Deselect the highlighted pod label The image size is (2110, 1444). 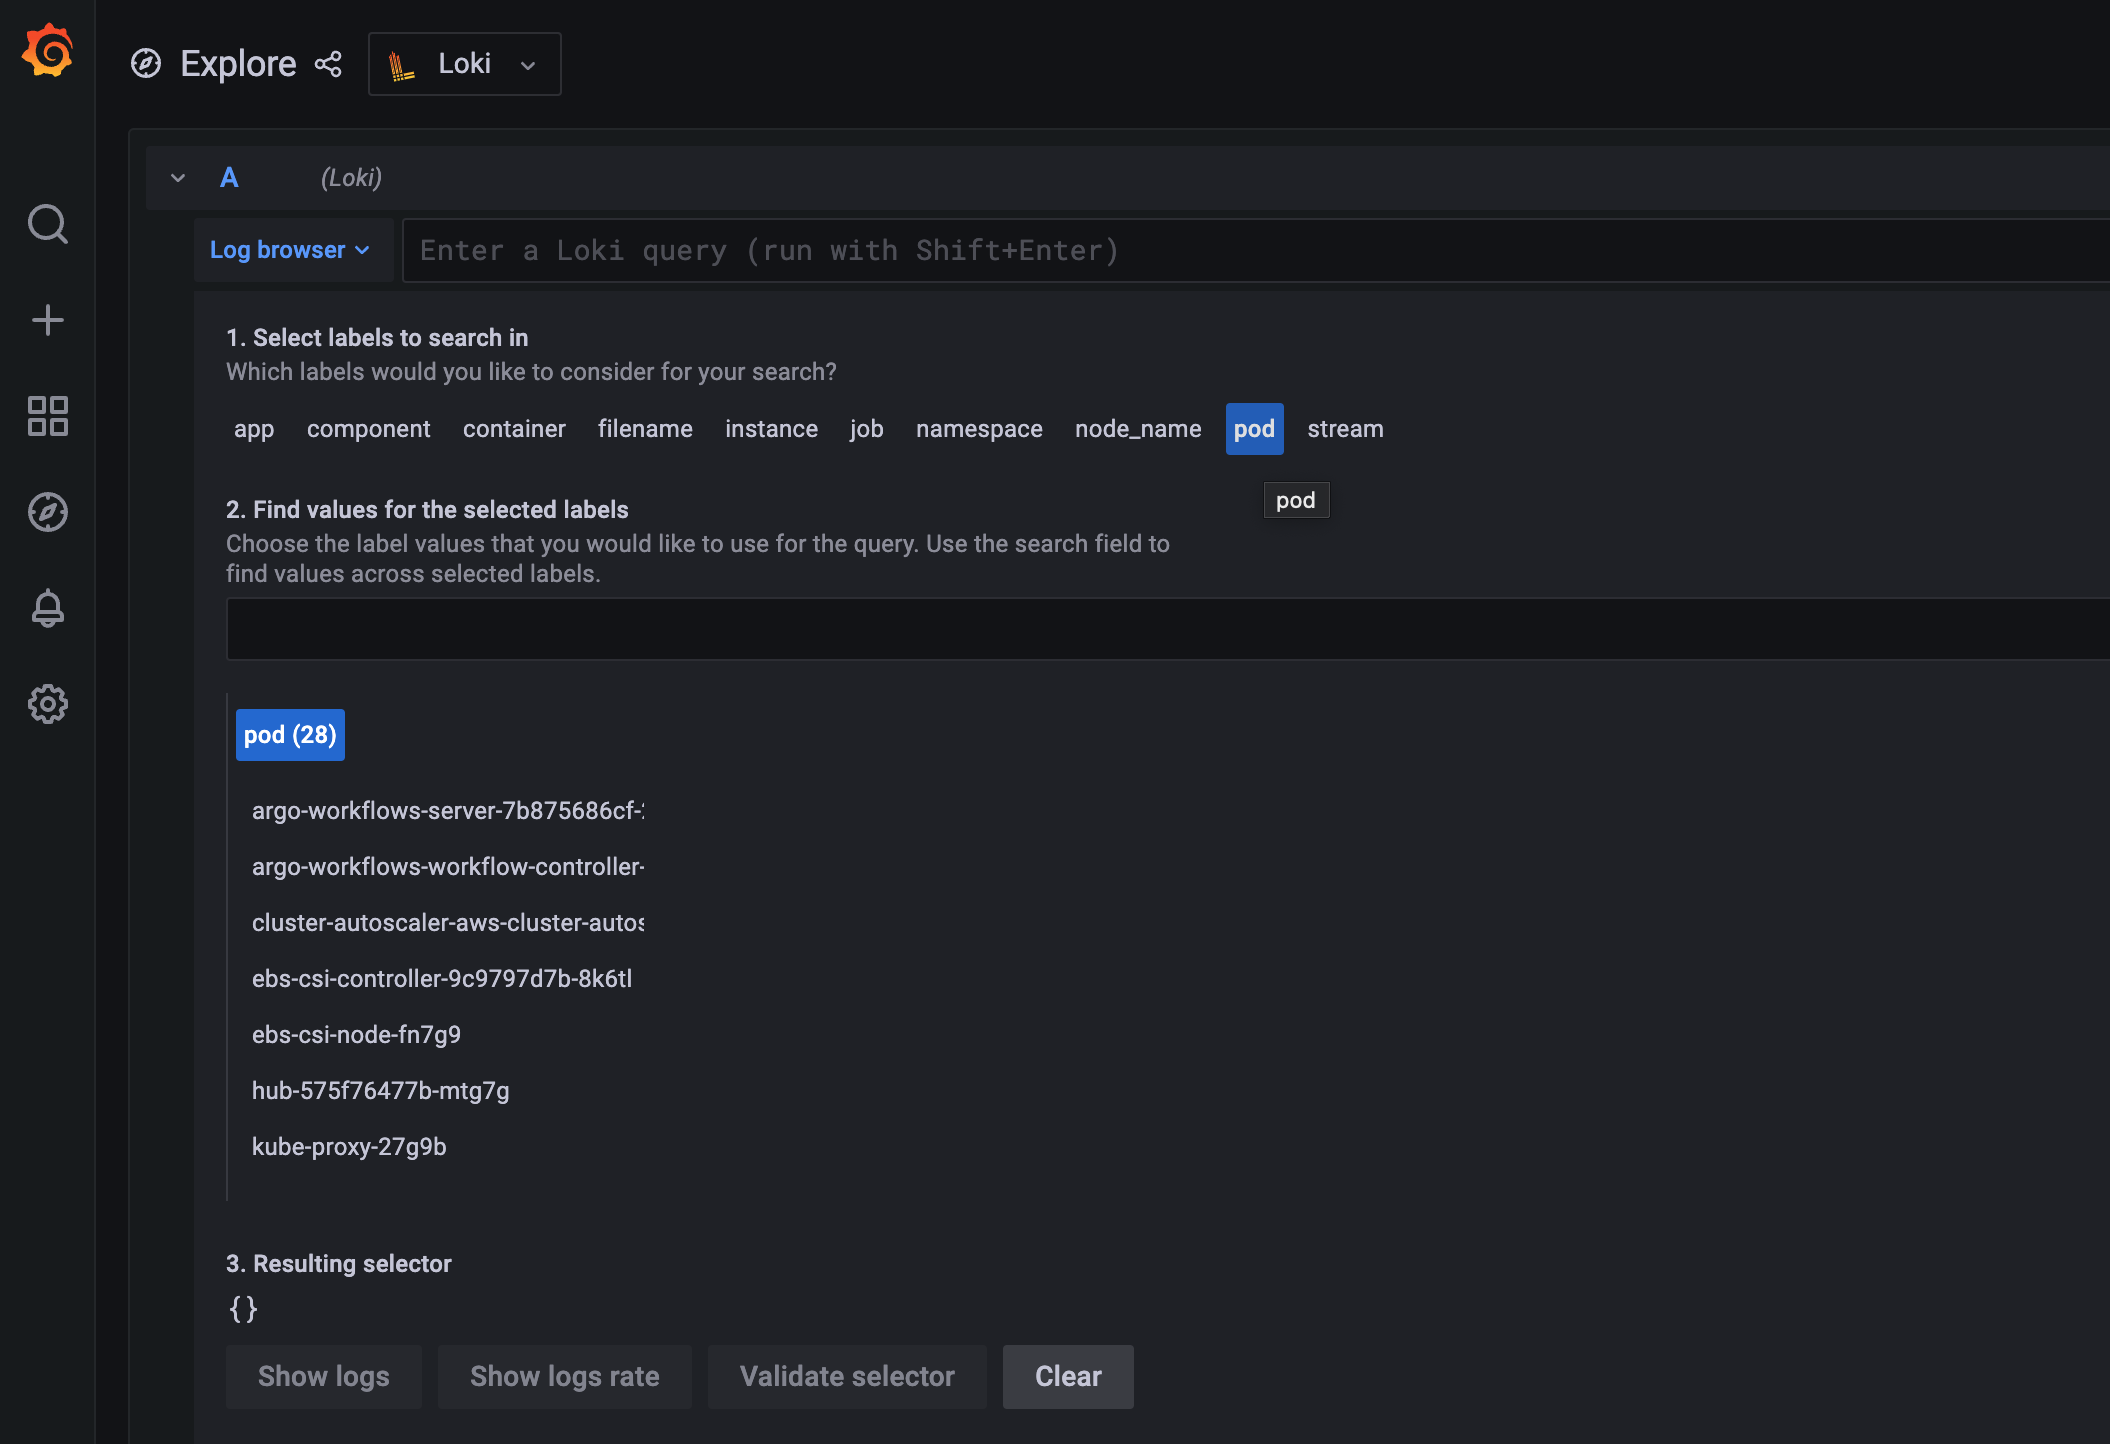point(1254,429)
